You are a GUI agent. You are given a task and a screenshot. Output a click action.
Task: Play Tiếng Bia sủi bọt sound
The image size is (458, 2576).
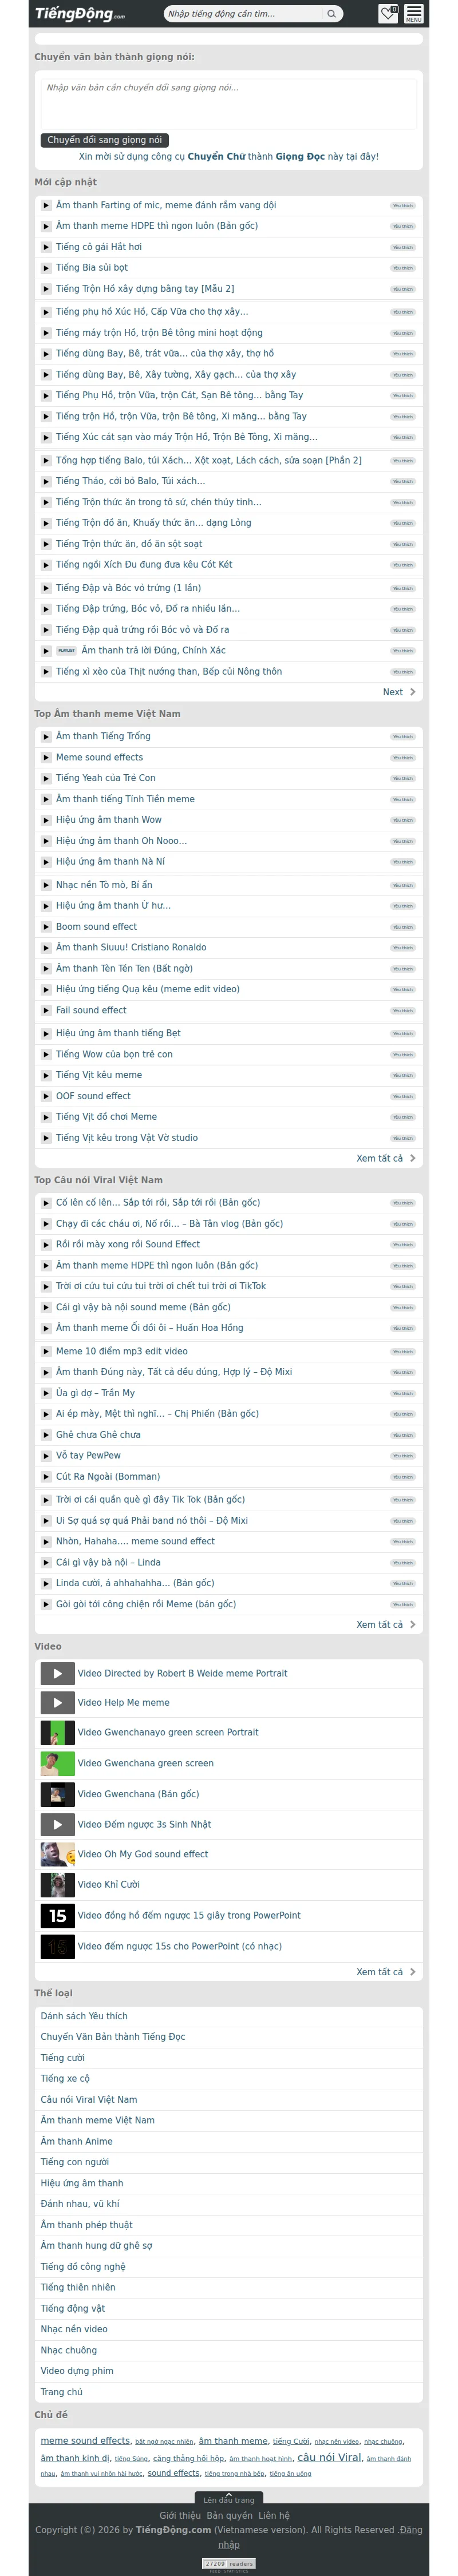[46, 268]
